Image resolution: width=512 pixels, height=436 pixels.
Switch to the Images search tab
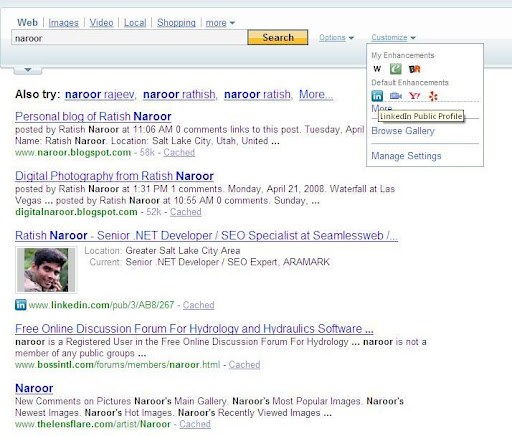point(63,23)
